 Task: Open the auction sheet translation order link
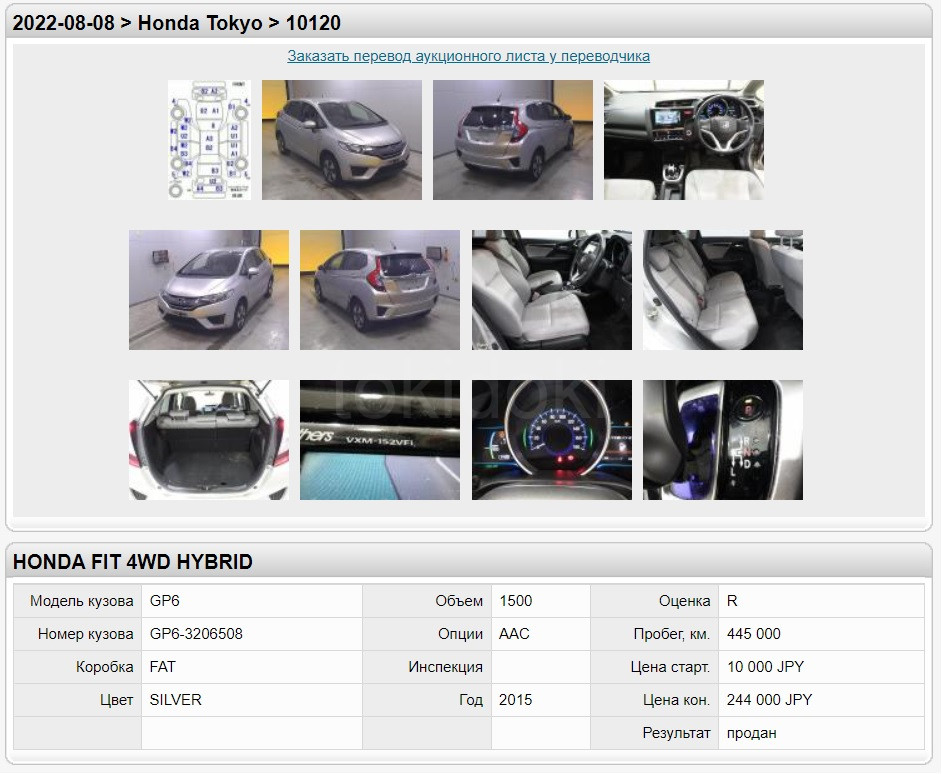point(468,56)
